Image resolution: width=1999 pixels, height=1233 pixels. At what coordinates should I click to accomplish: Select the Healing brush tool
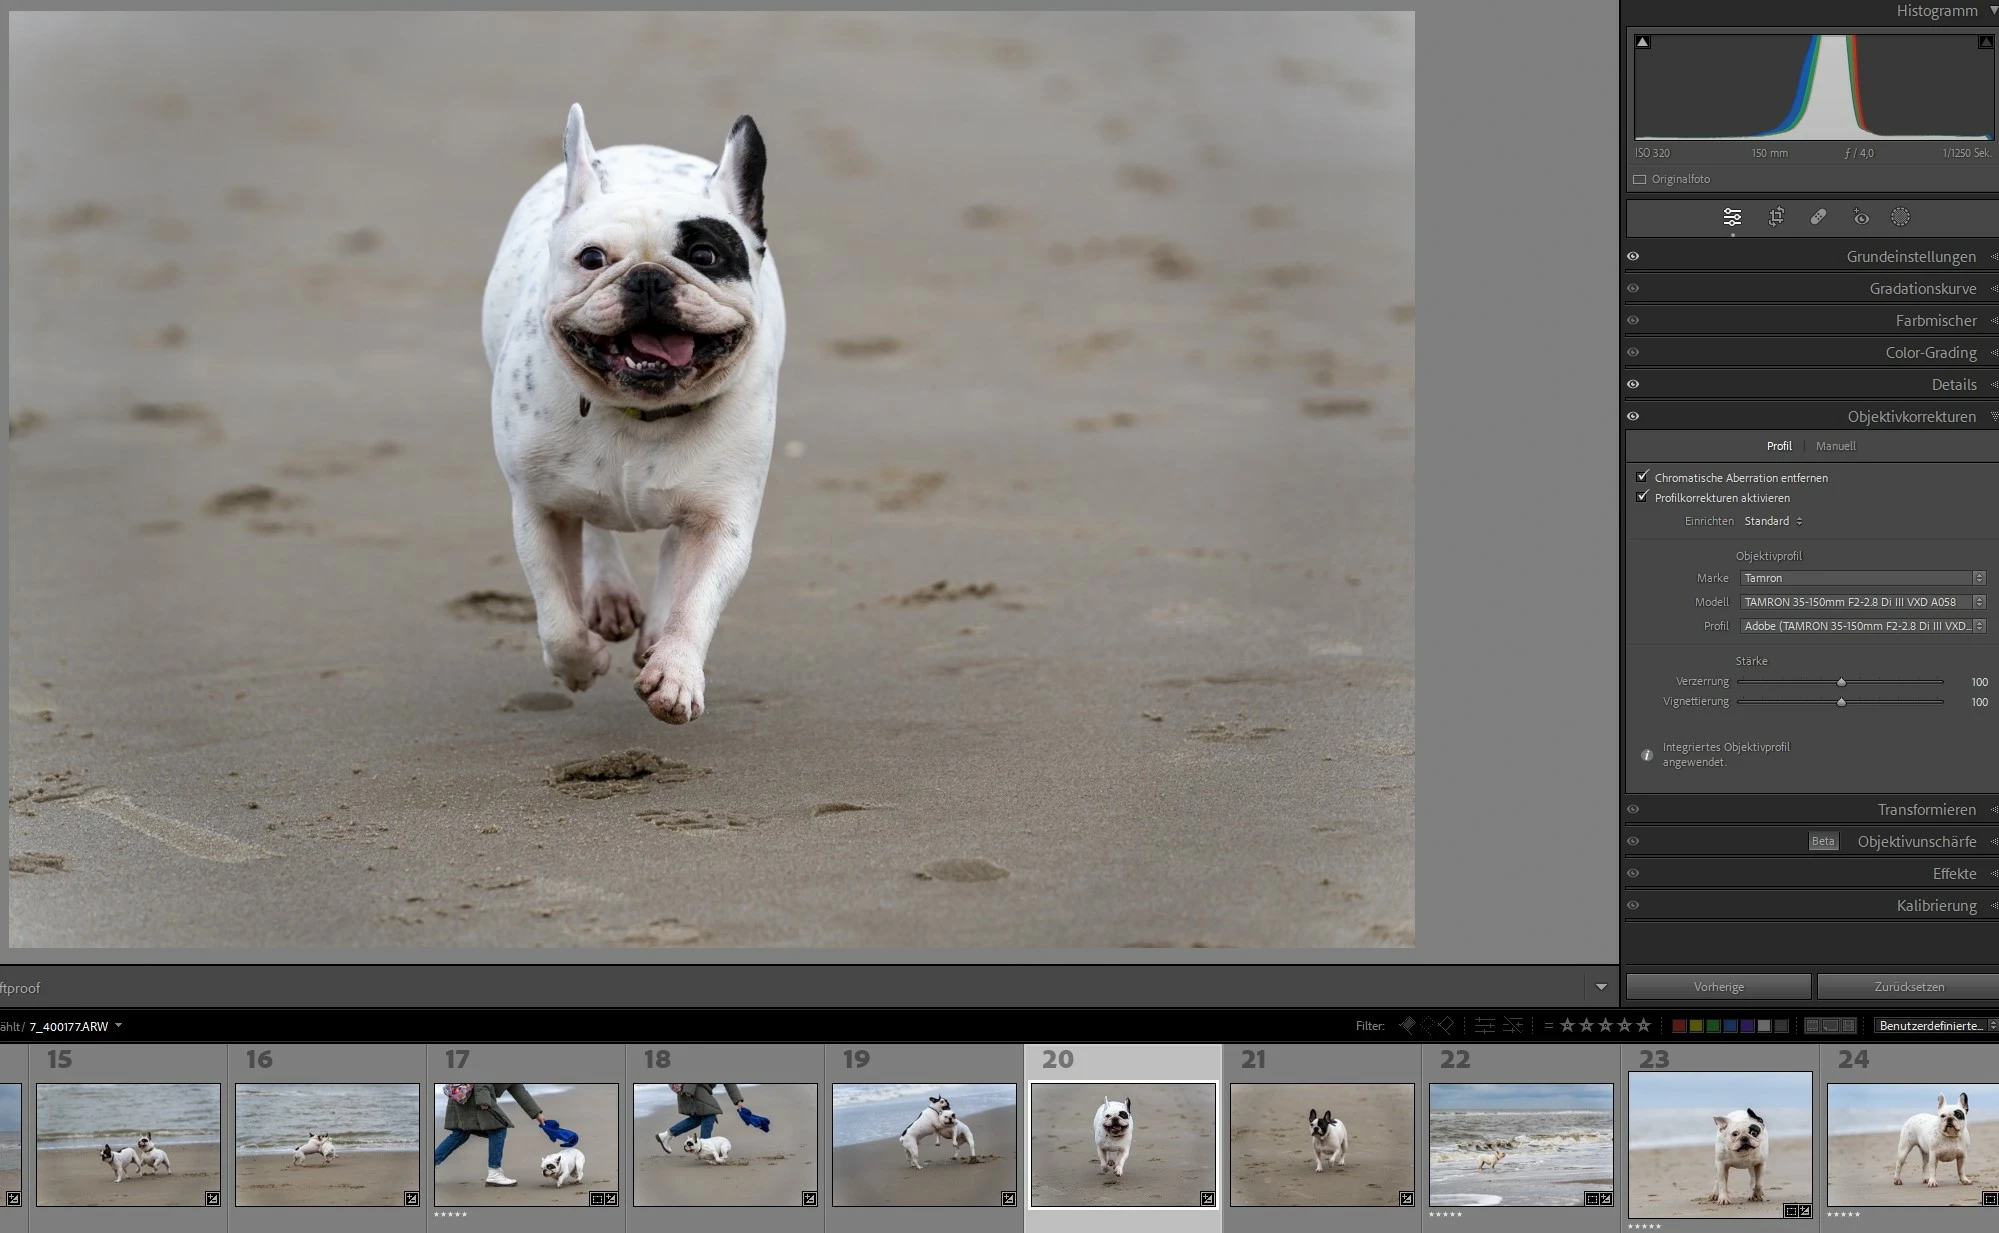tap(1818, 217)
